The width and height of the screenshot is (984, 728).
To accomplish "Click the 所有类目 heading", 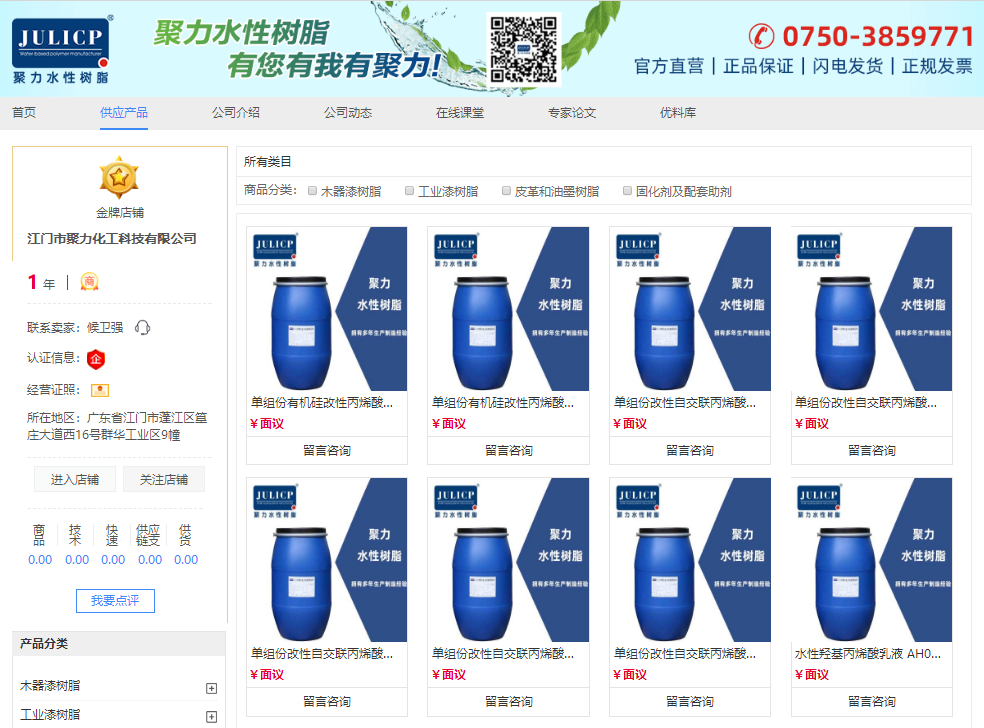I will click(267, 162).
